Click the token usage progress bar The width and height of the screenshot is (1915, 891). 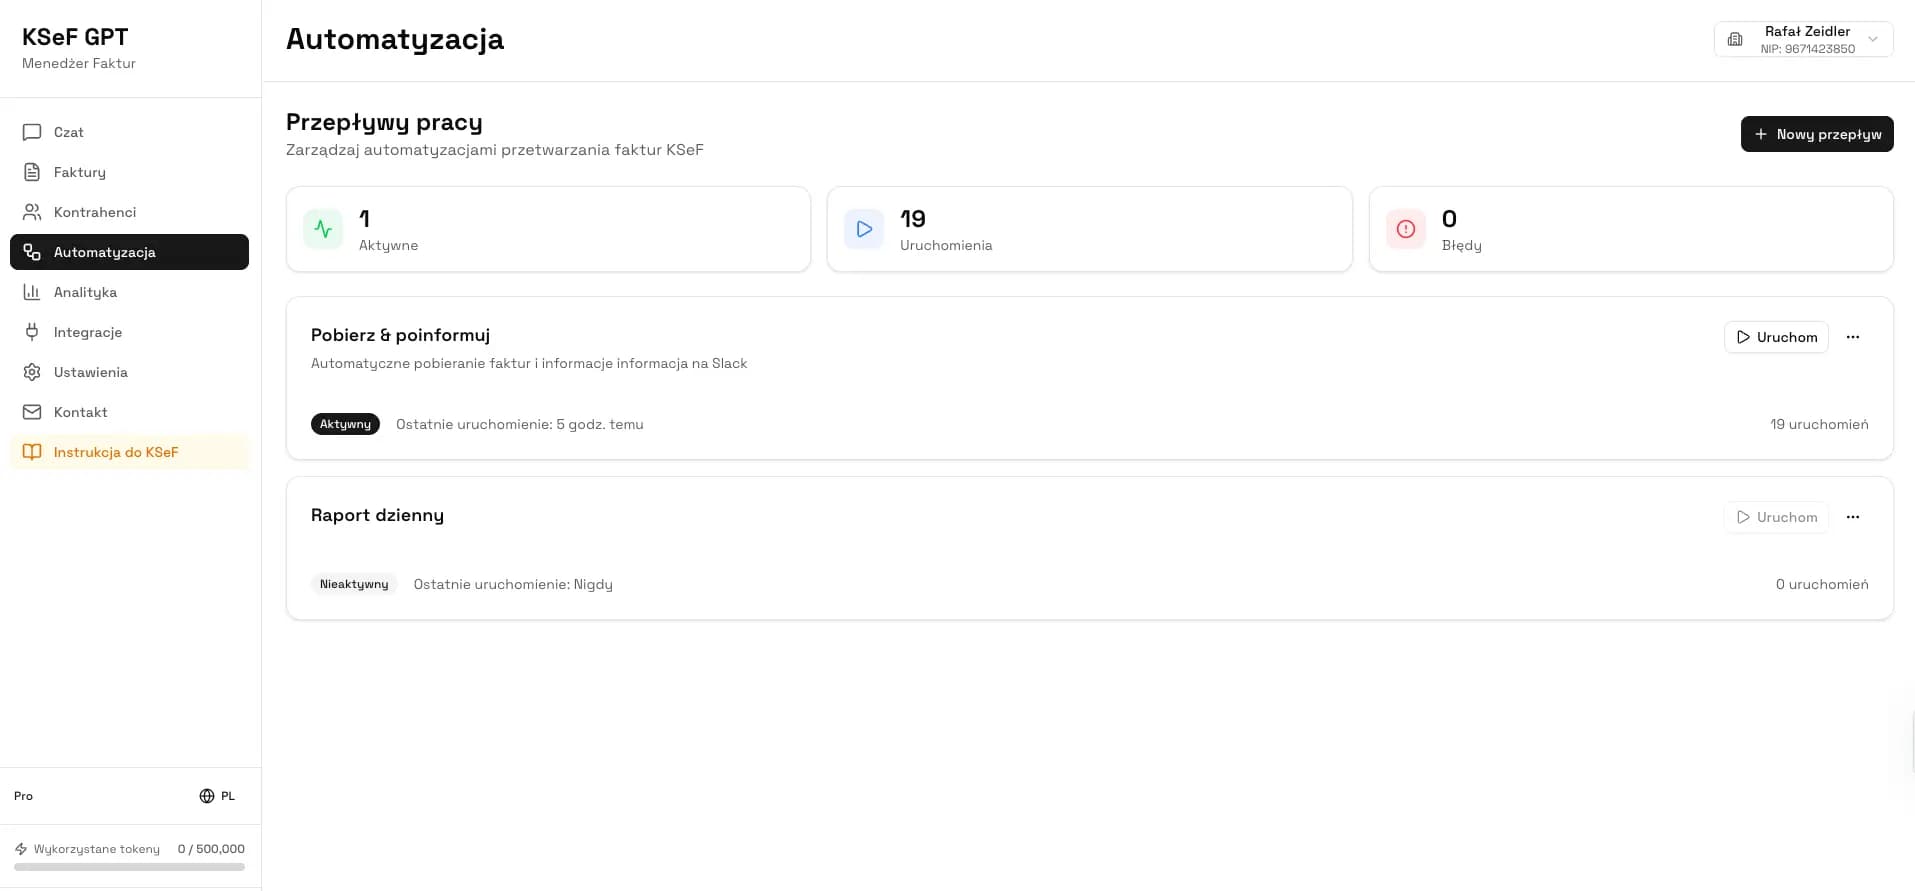pos(129,867)
